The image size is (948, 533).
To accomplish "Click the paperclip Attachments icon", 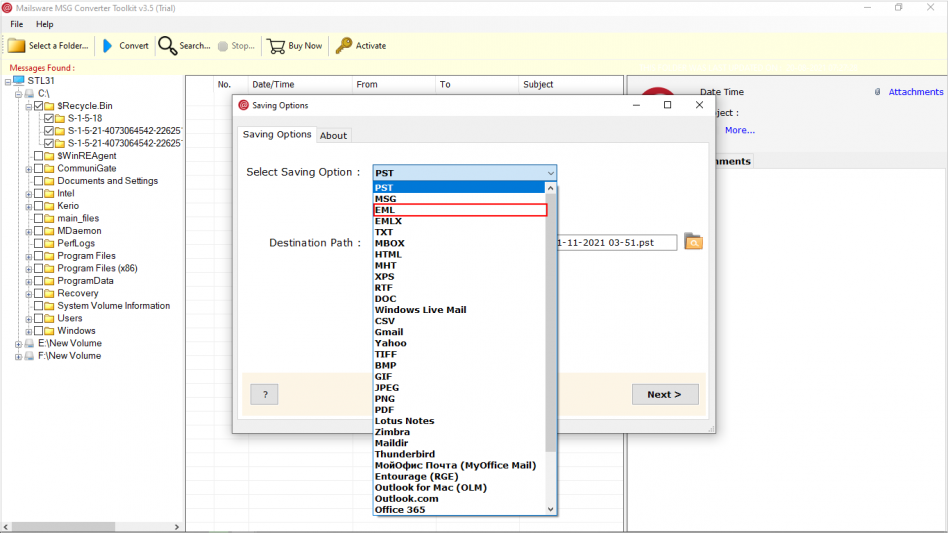I will pos(877,92).
